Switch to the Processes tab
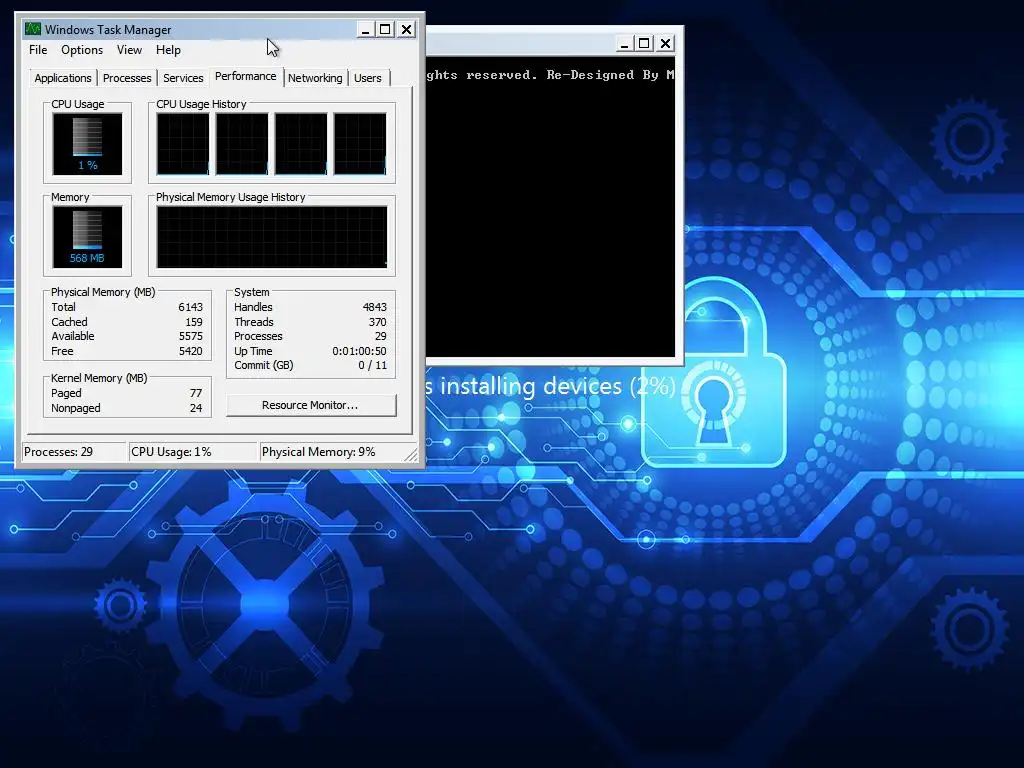Image resolution: width=1024 pixels, height=768 pixels. click(127, 78)
